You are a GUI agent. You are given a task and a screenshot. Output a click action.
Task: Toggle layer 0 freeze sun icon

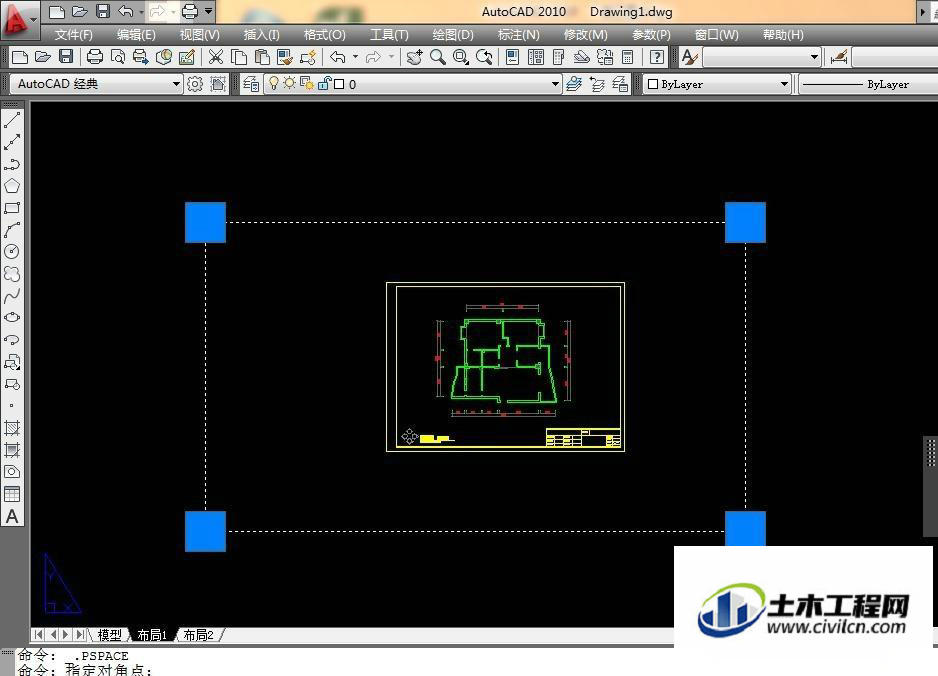290,84
